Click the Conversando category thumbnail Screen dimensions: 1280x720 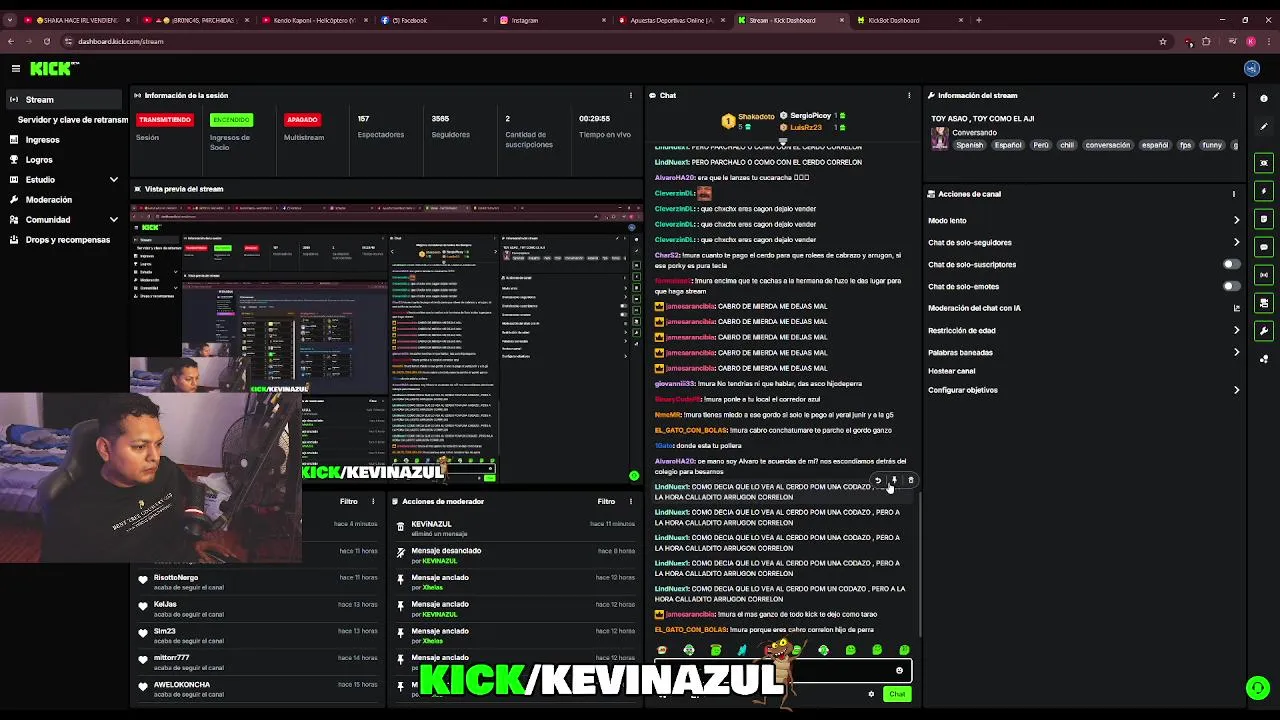click(939, 139)
